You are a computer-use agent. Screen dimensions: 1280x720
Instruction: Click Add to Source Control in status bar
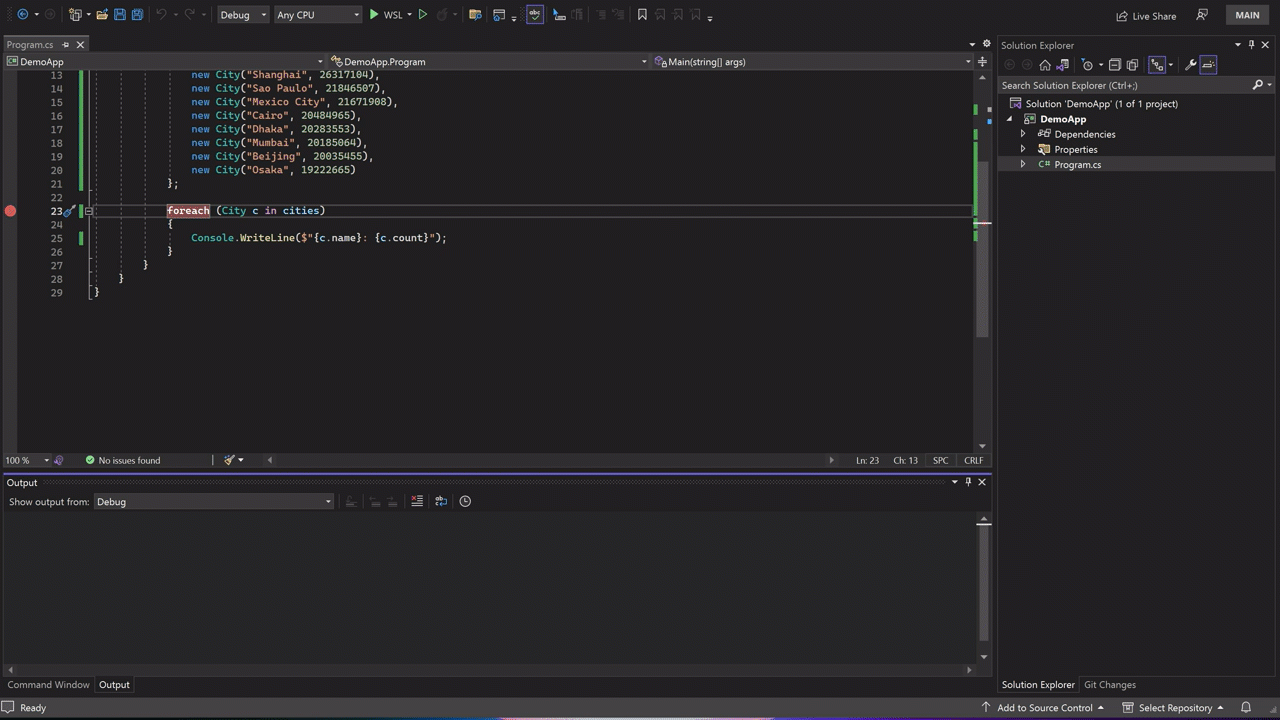(x=1043, y=707)
